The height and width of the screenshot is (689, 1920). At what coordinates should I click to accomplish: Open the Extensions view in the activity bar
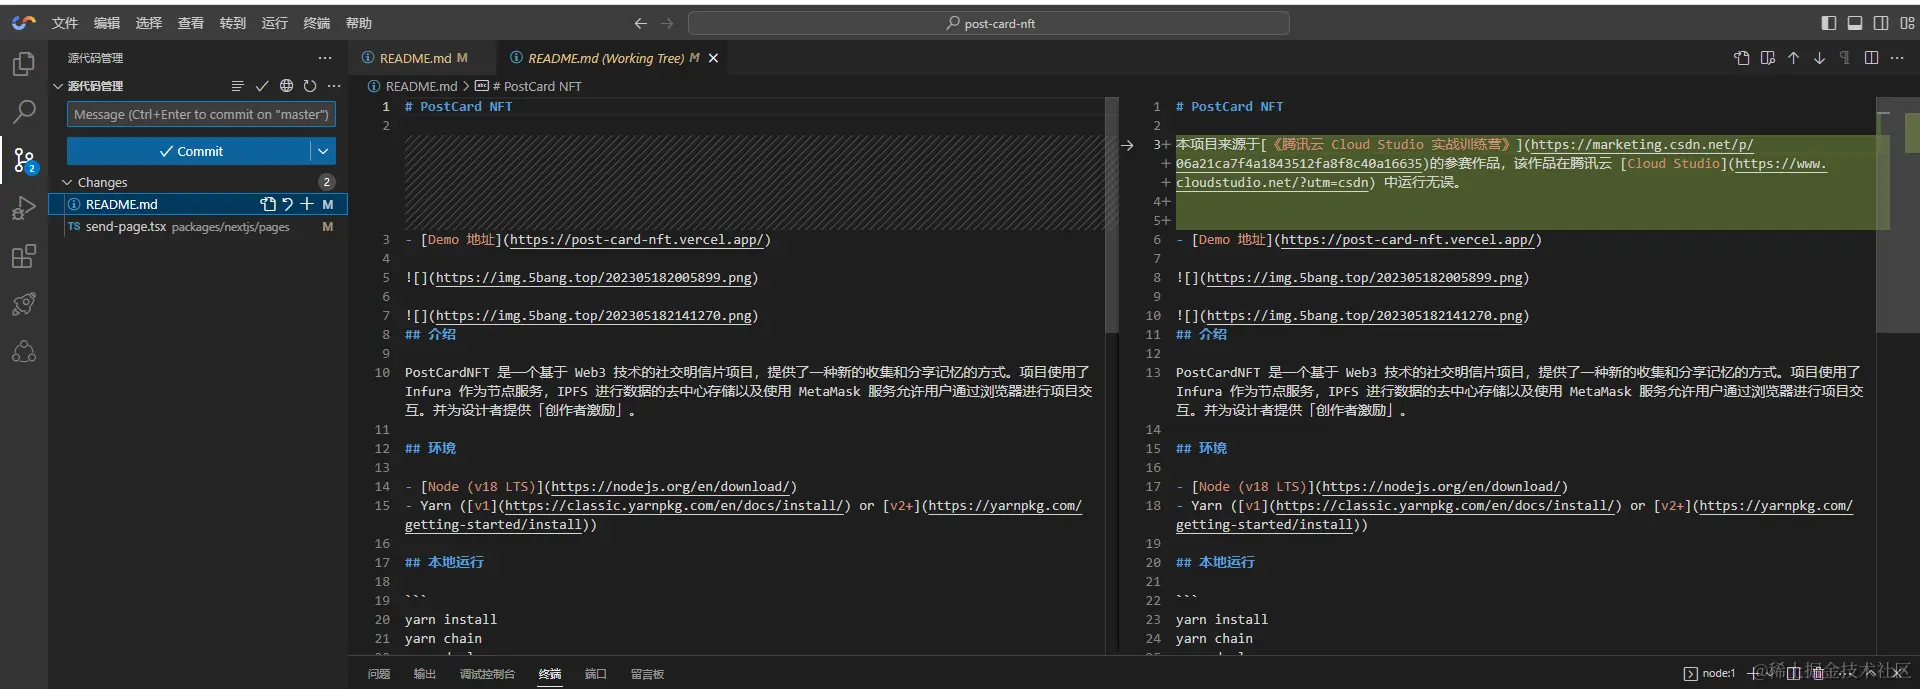tap(23, 256)
